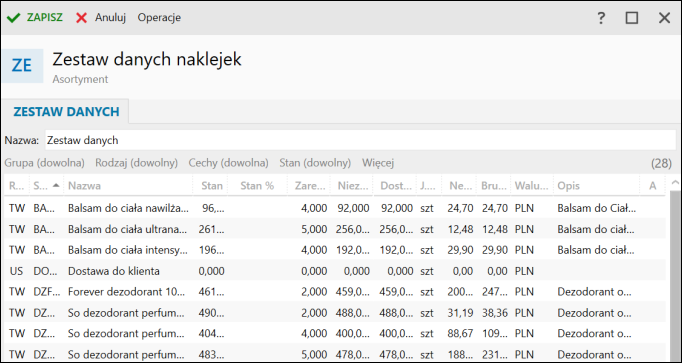Show more filters via Więcej
The width and height of the screenshot is (682, 363).
[x=378, y=163]
